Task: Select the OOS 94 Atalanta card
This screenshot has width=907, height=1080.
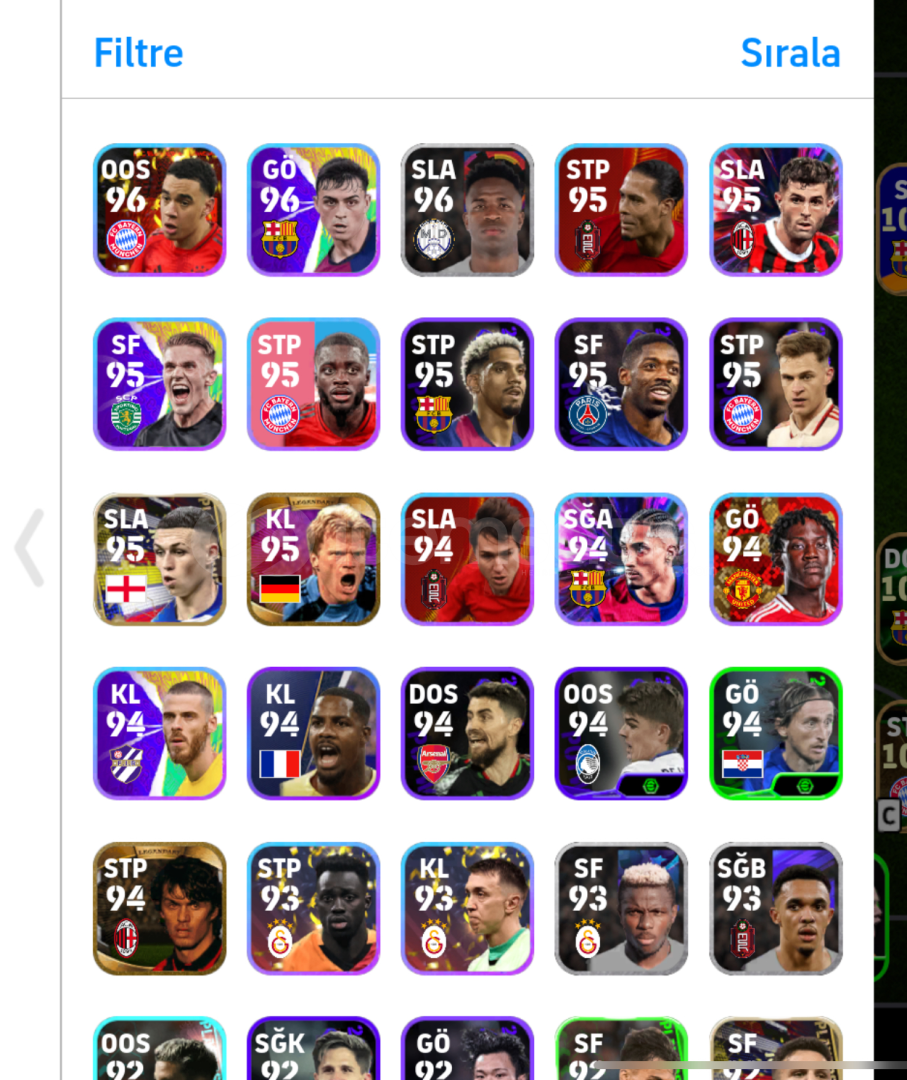Action: coord(621,734)
